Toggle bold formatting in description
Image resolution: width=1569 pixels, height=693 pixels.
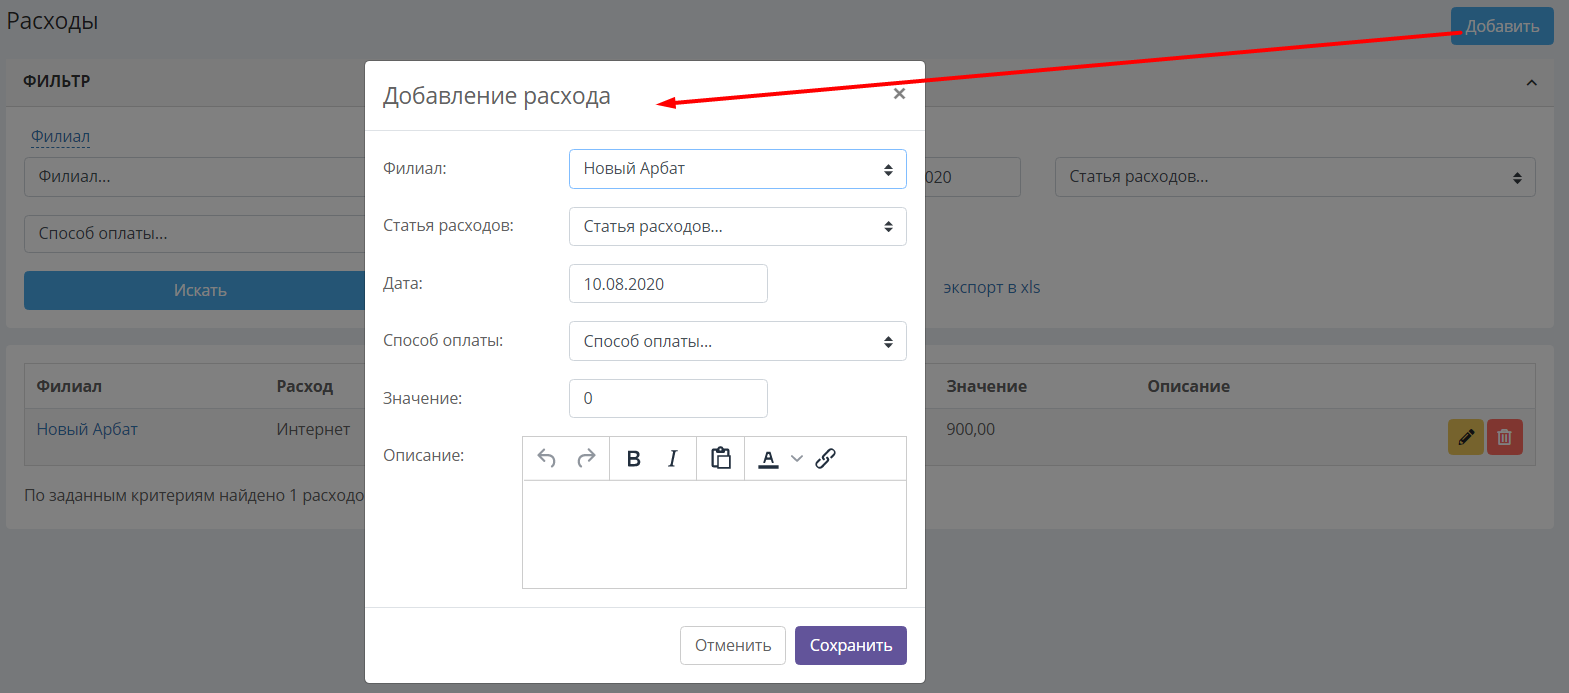click(x=633, y=458)
